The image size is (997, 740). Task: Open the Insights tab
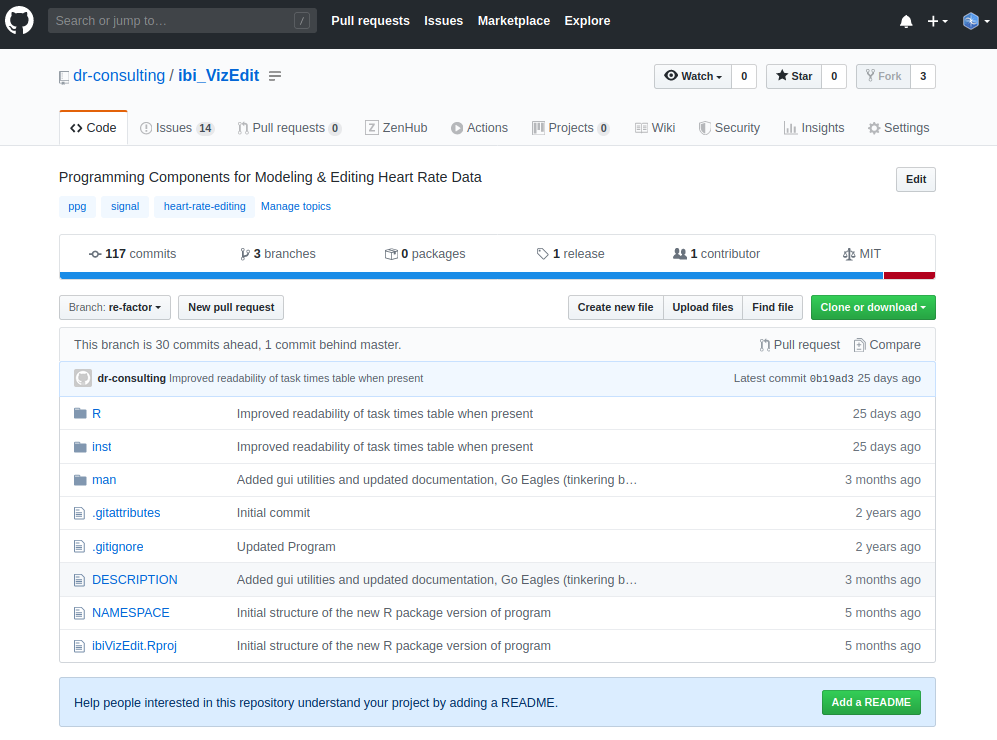click(x=814, y=128)
